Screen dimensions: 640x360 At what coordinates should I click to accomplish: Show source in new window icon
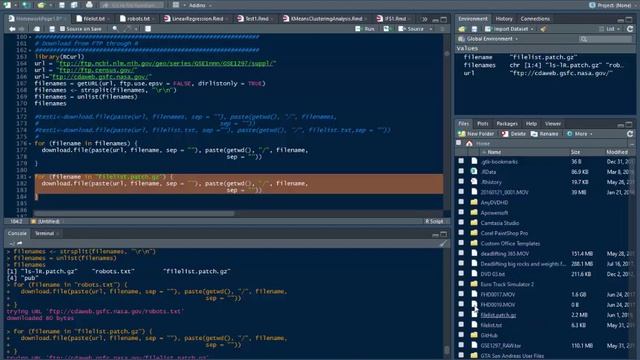[x=37, y=29]
